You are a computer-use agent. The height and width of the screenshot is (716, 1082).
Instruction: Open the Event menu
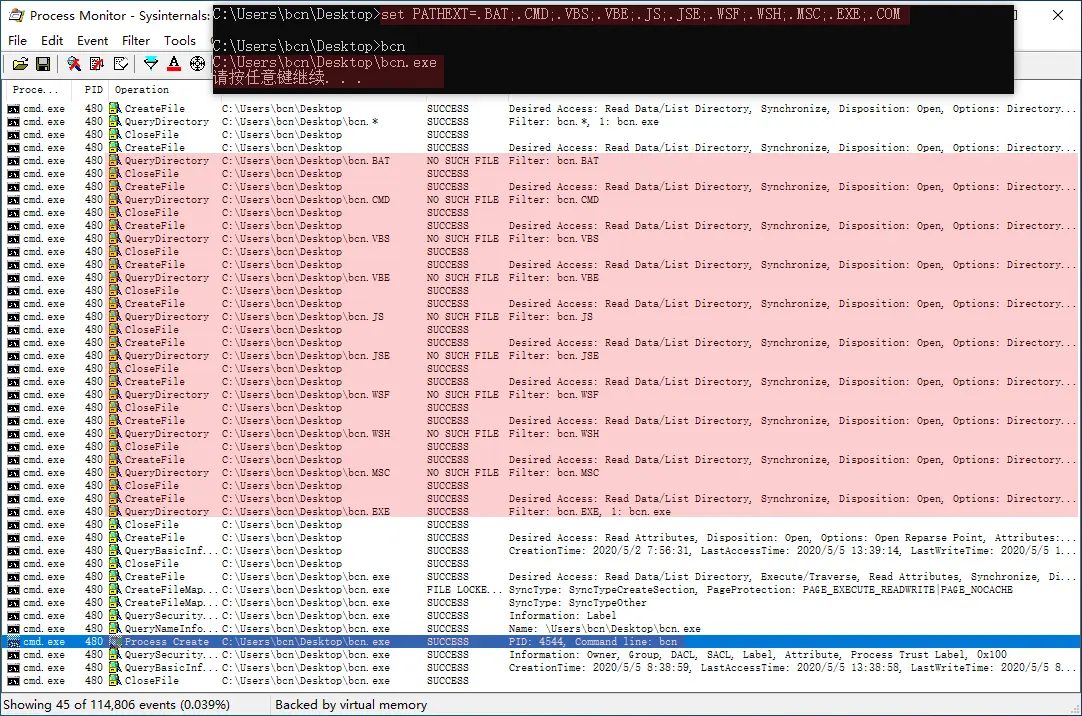[x=92, y=41]
